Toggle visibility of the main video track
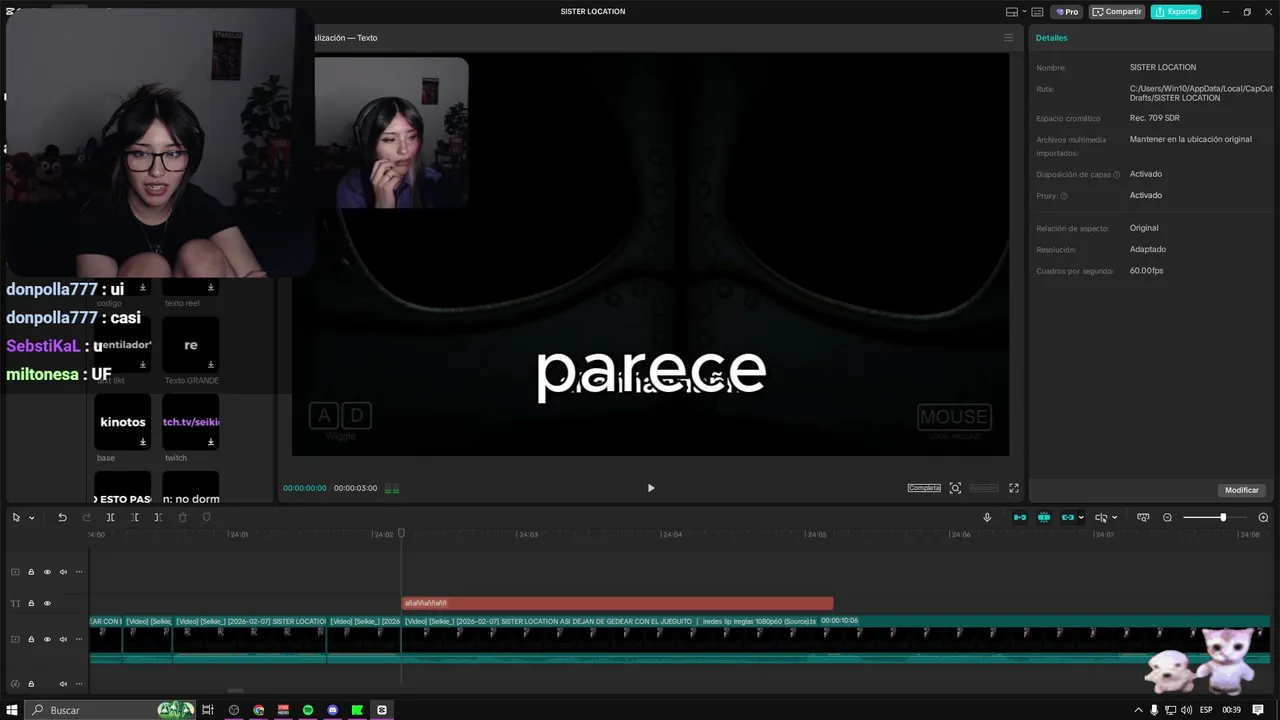1280x720 pixels. [x=47, y=639]
